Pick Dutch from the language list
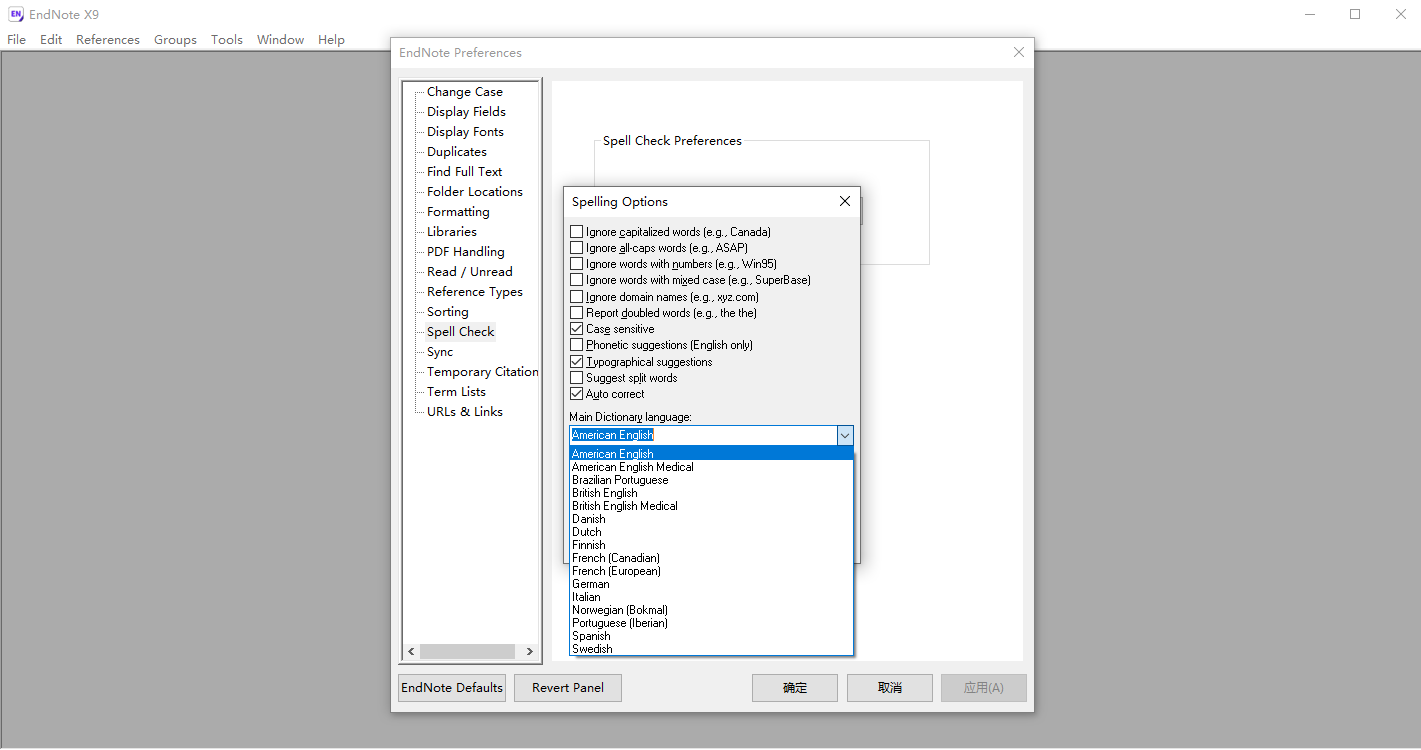The image size is (1421, 750). coord(711,532)
